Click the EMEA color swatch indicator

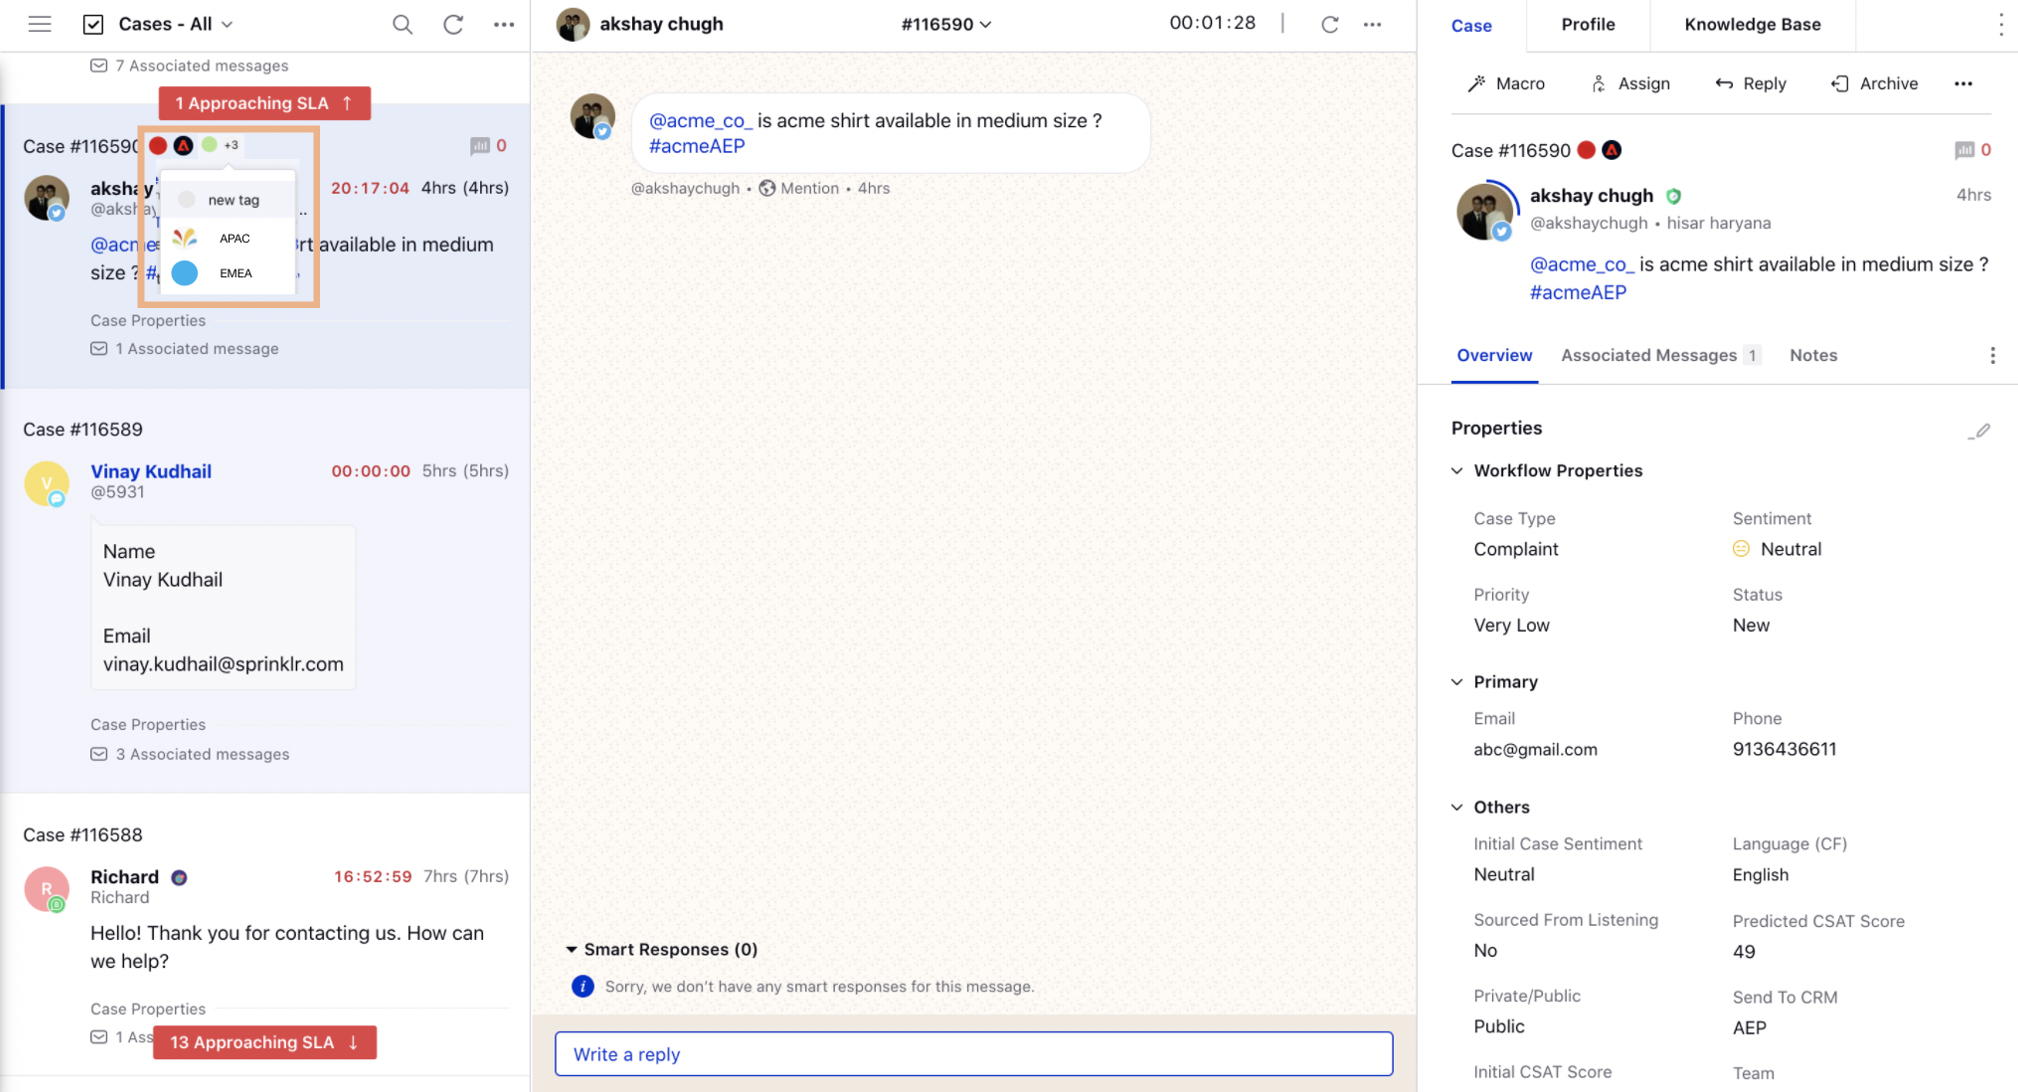coord(186,273)
